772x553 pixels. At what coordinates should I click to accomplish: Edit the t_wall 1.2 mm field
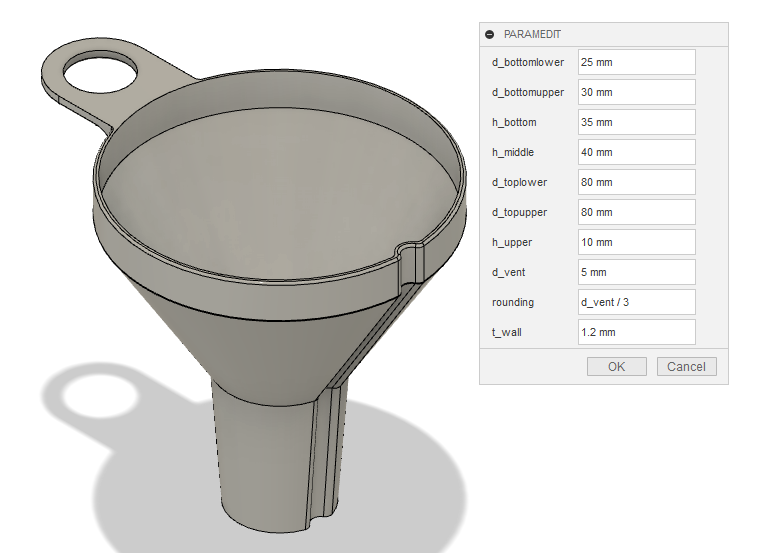coord(637,332)
